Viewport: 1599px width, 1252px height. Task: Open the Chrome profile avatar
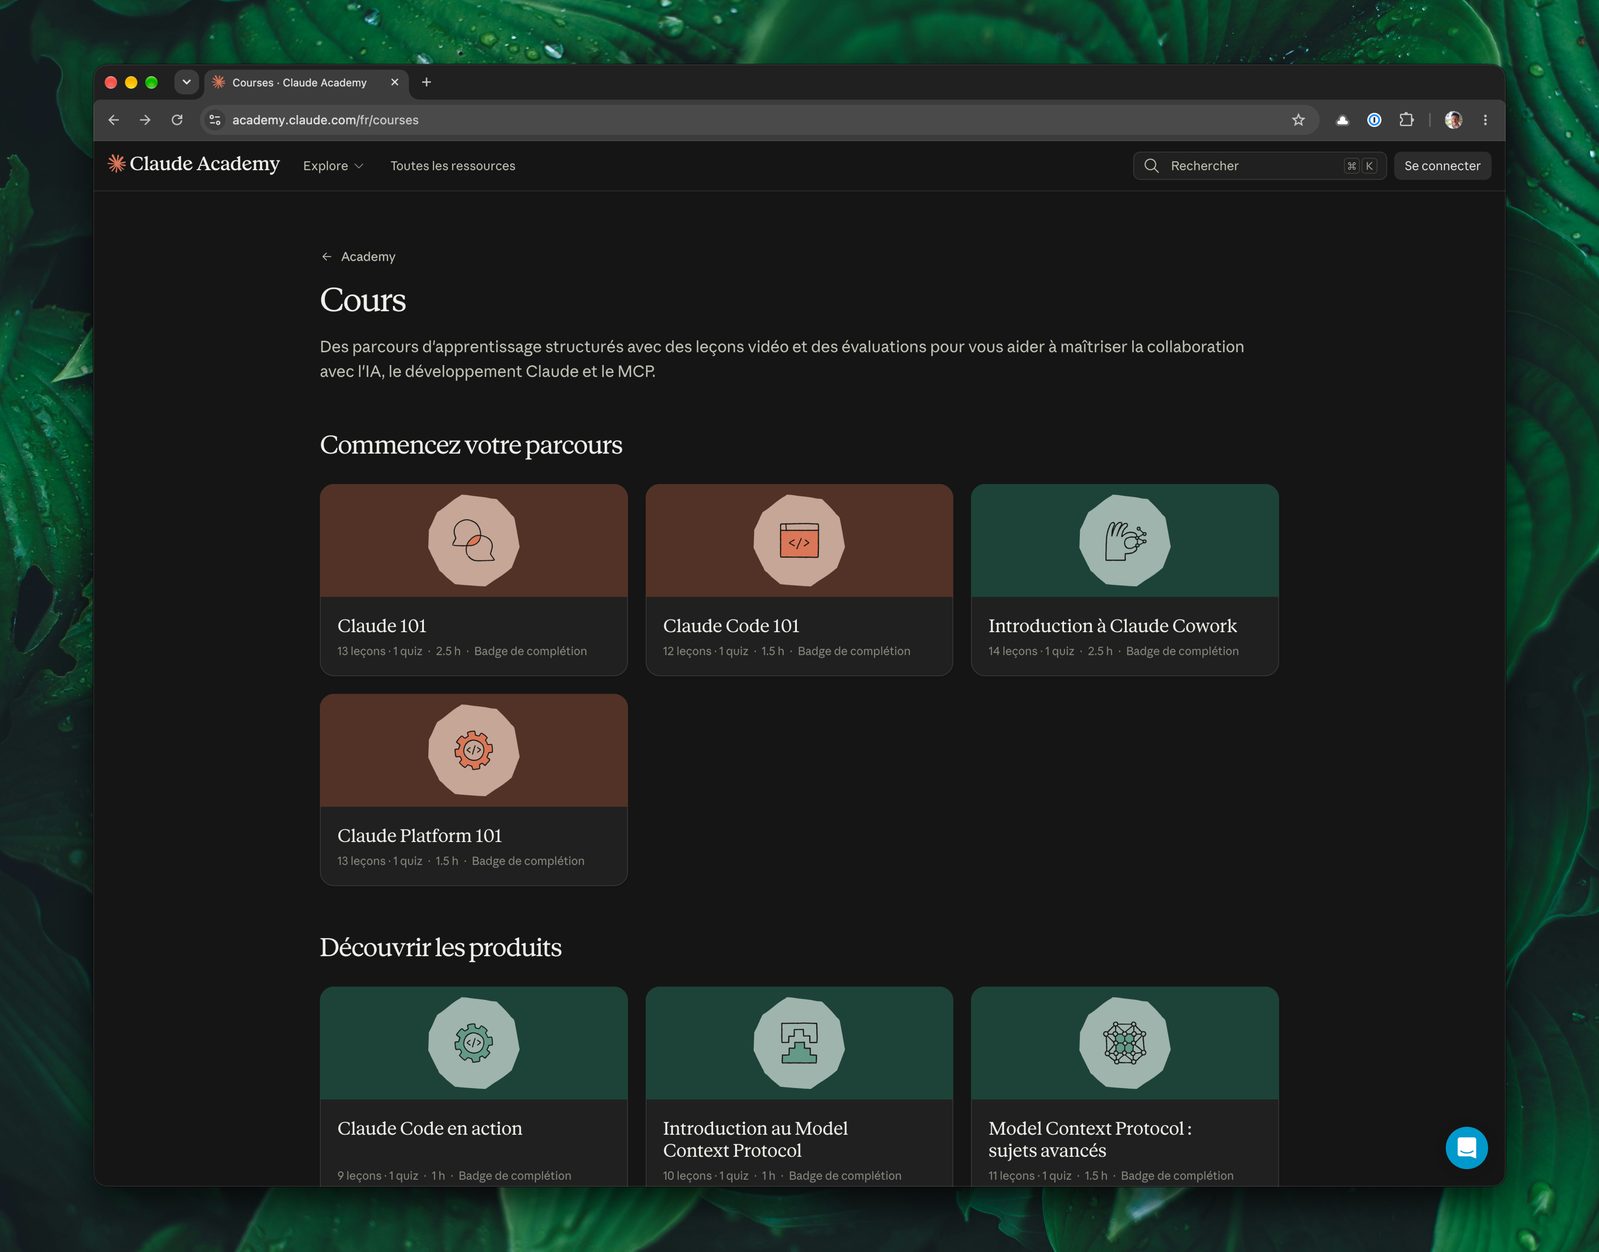pos(1453,120)
